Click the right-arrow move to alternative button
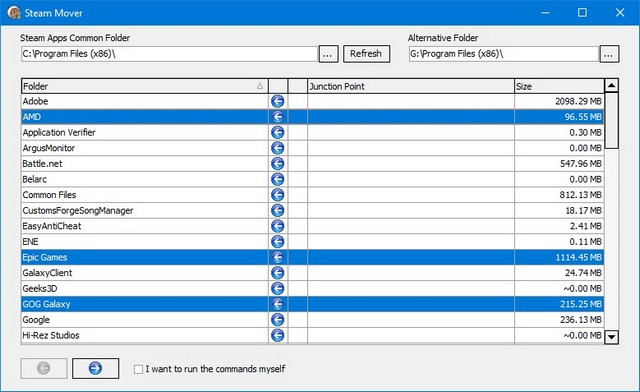Viewport: 640px width, 392px height. [x=96, y=368]
